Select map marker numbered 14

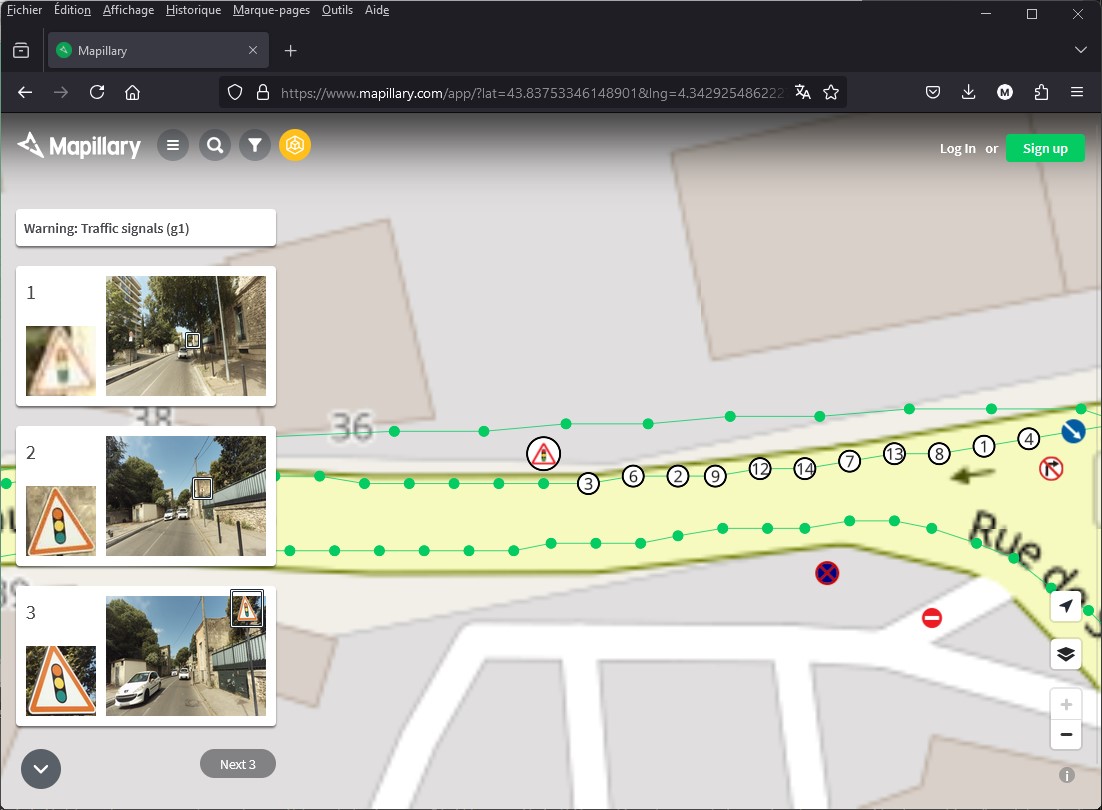pyautogui.click(x=805, y=469)
